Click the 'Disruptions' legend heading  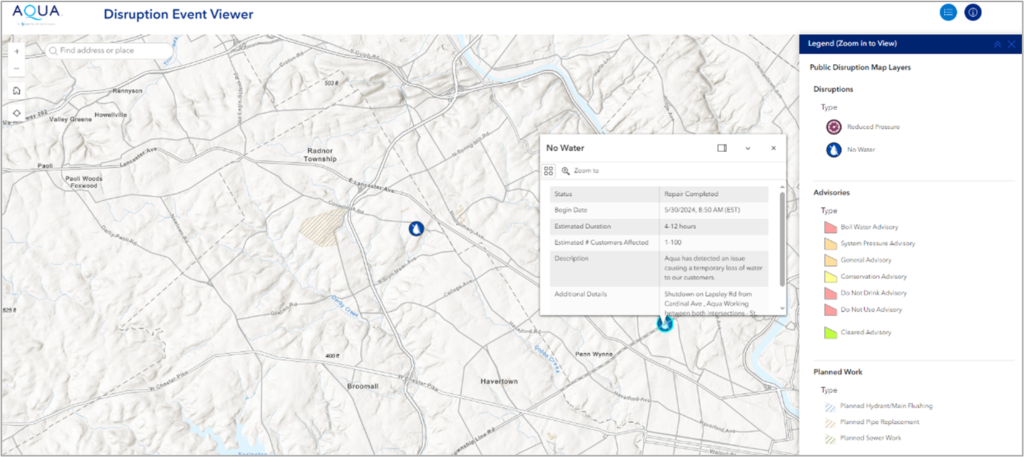[833, 89]
